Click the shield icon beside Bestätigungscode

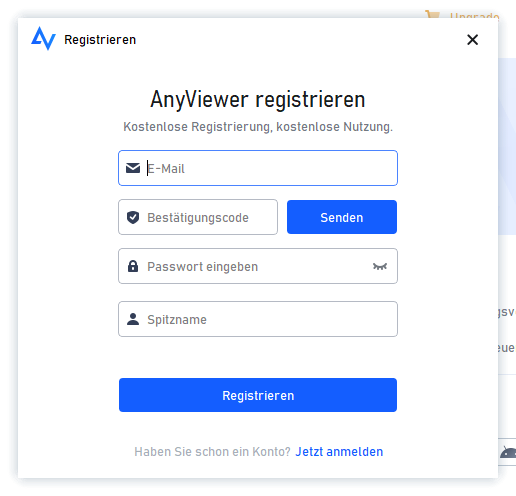tap(133, 217)
